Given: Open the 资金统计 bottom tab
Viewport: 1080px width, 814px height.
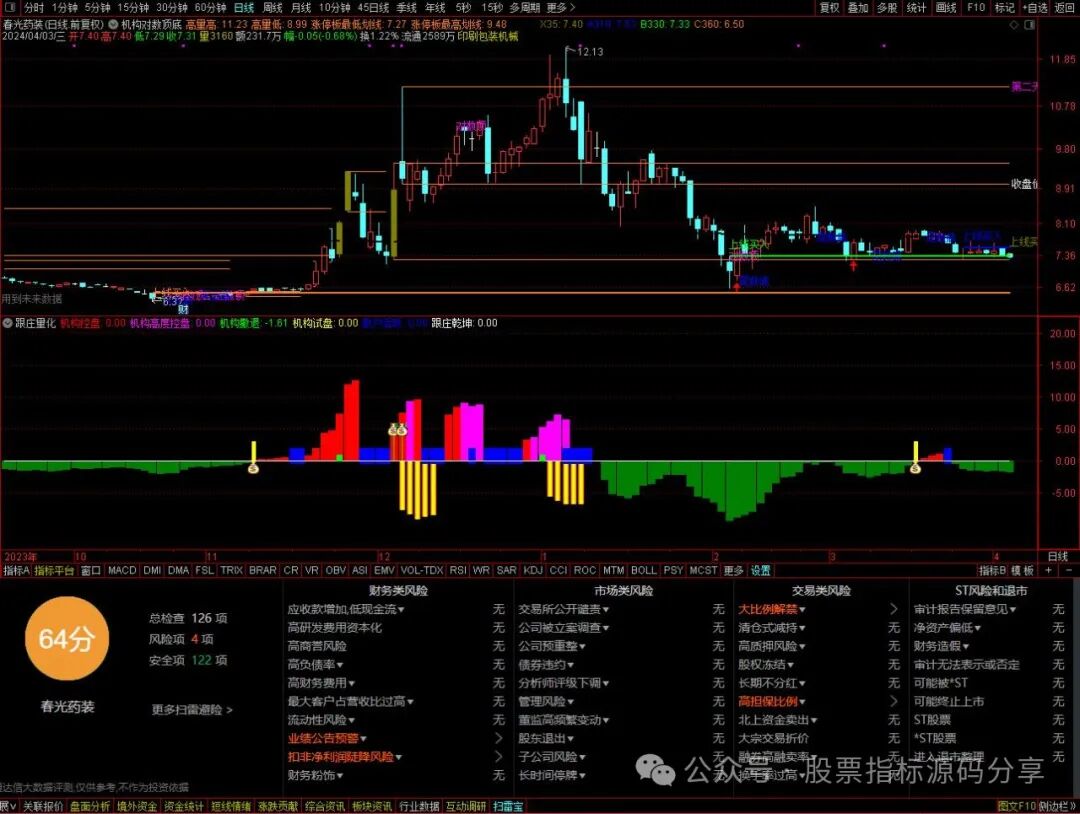Looking at the screenshot, I should click(184, 806).
